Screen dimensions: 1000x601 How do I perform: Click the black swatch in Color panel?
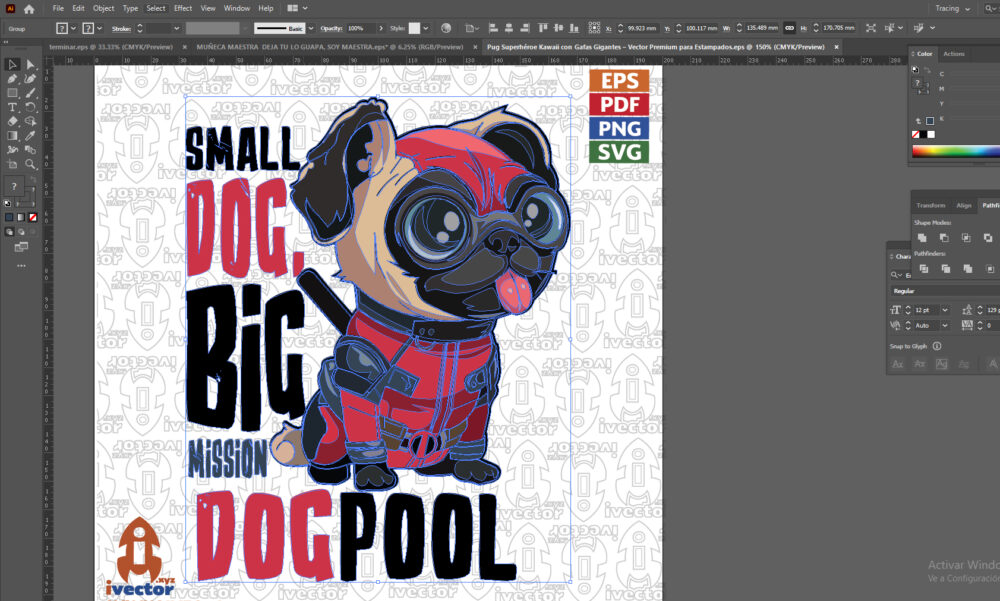tap(923, 135)
